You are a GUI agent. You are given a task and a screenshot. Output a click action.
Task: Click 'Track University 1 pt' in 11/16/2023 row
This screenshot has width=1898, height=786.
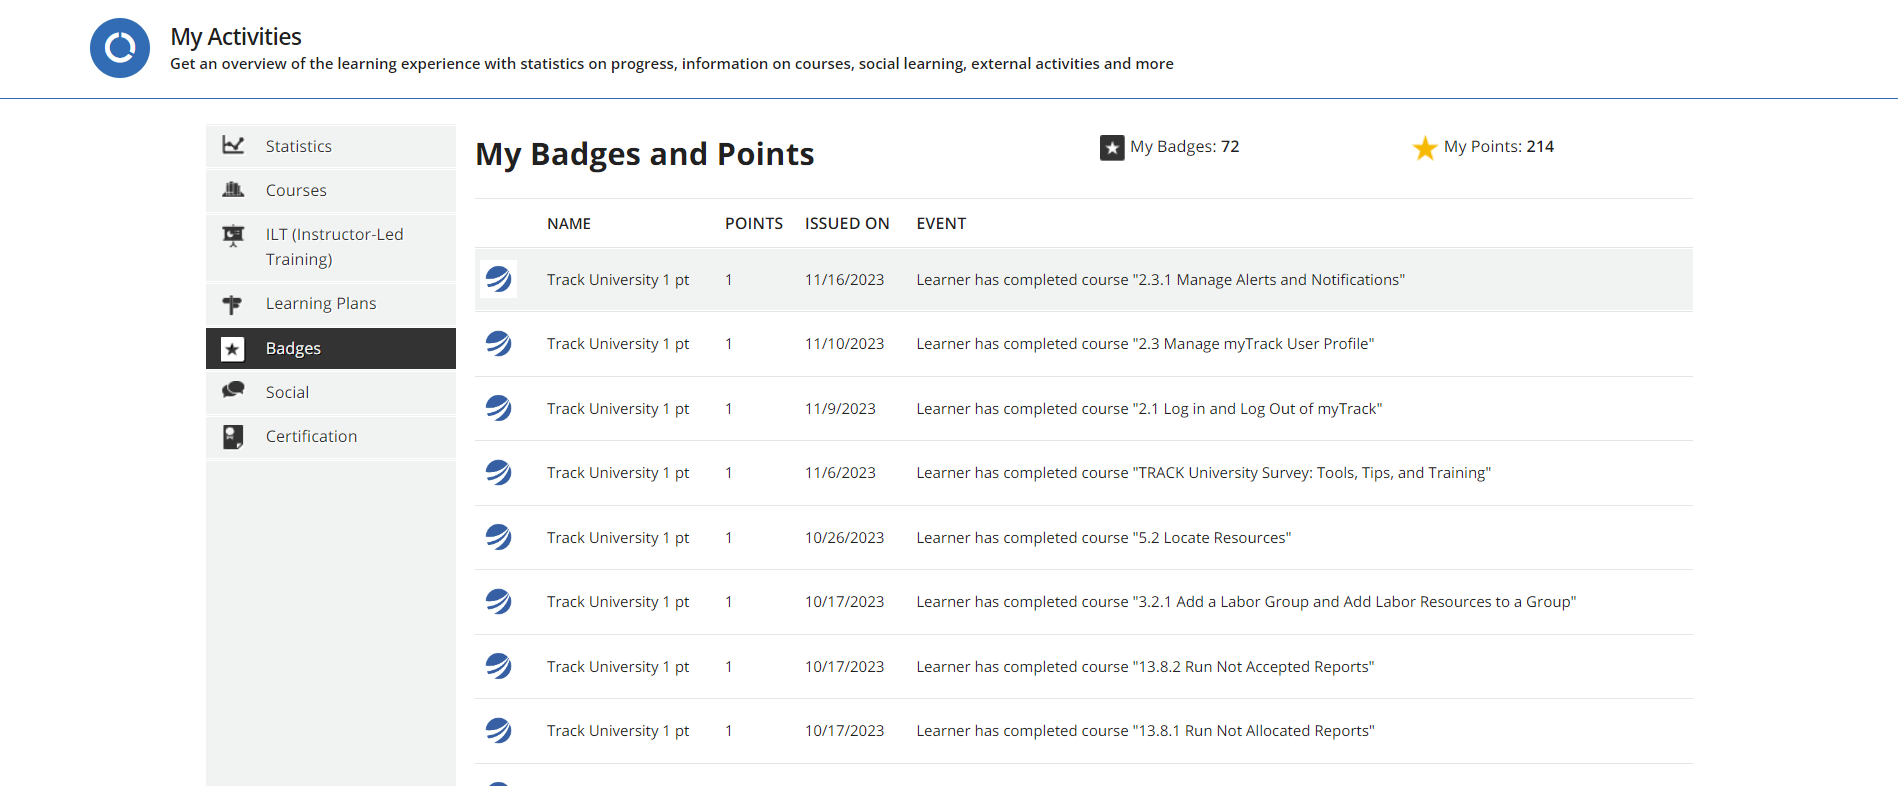point(618,280)
